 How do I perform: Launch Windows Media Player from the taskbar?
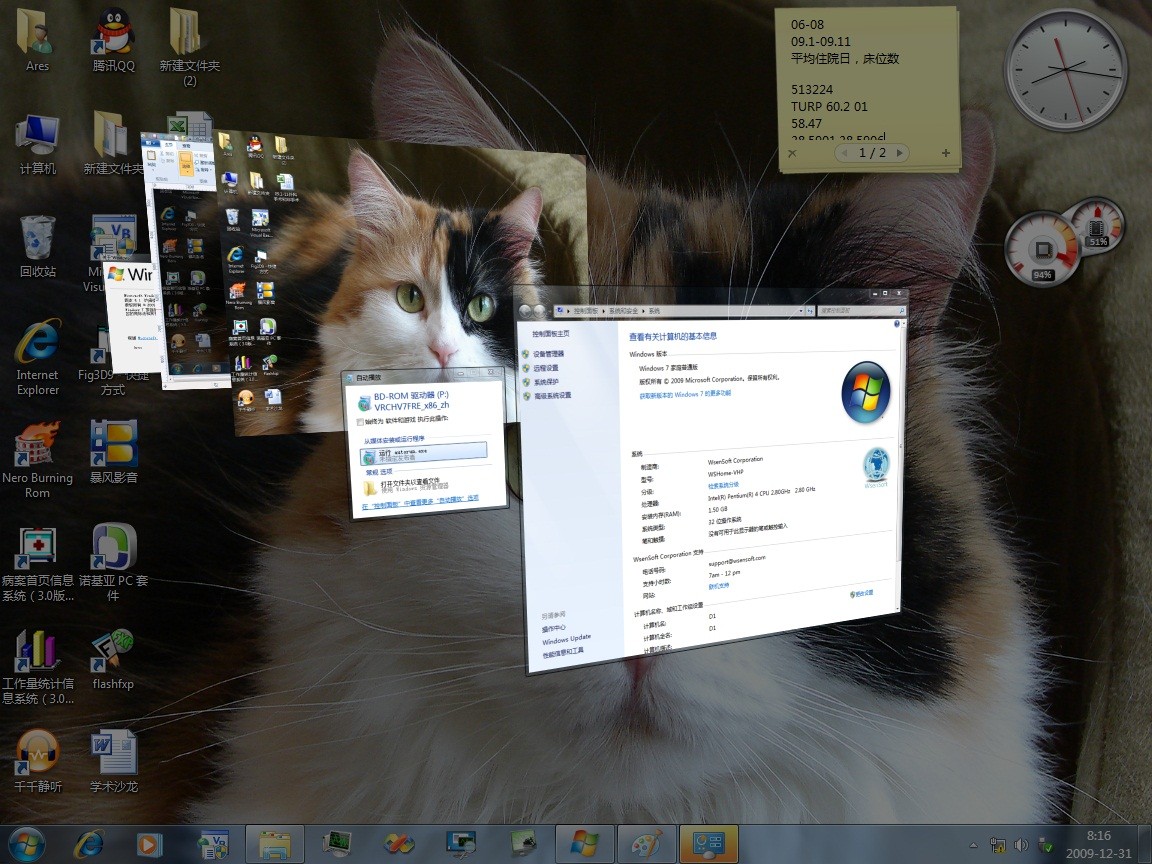[x=148, y=843]
